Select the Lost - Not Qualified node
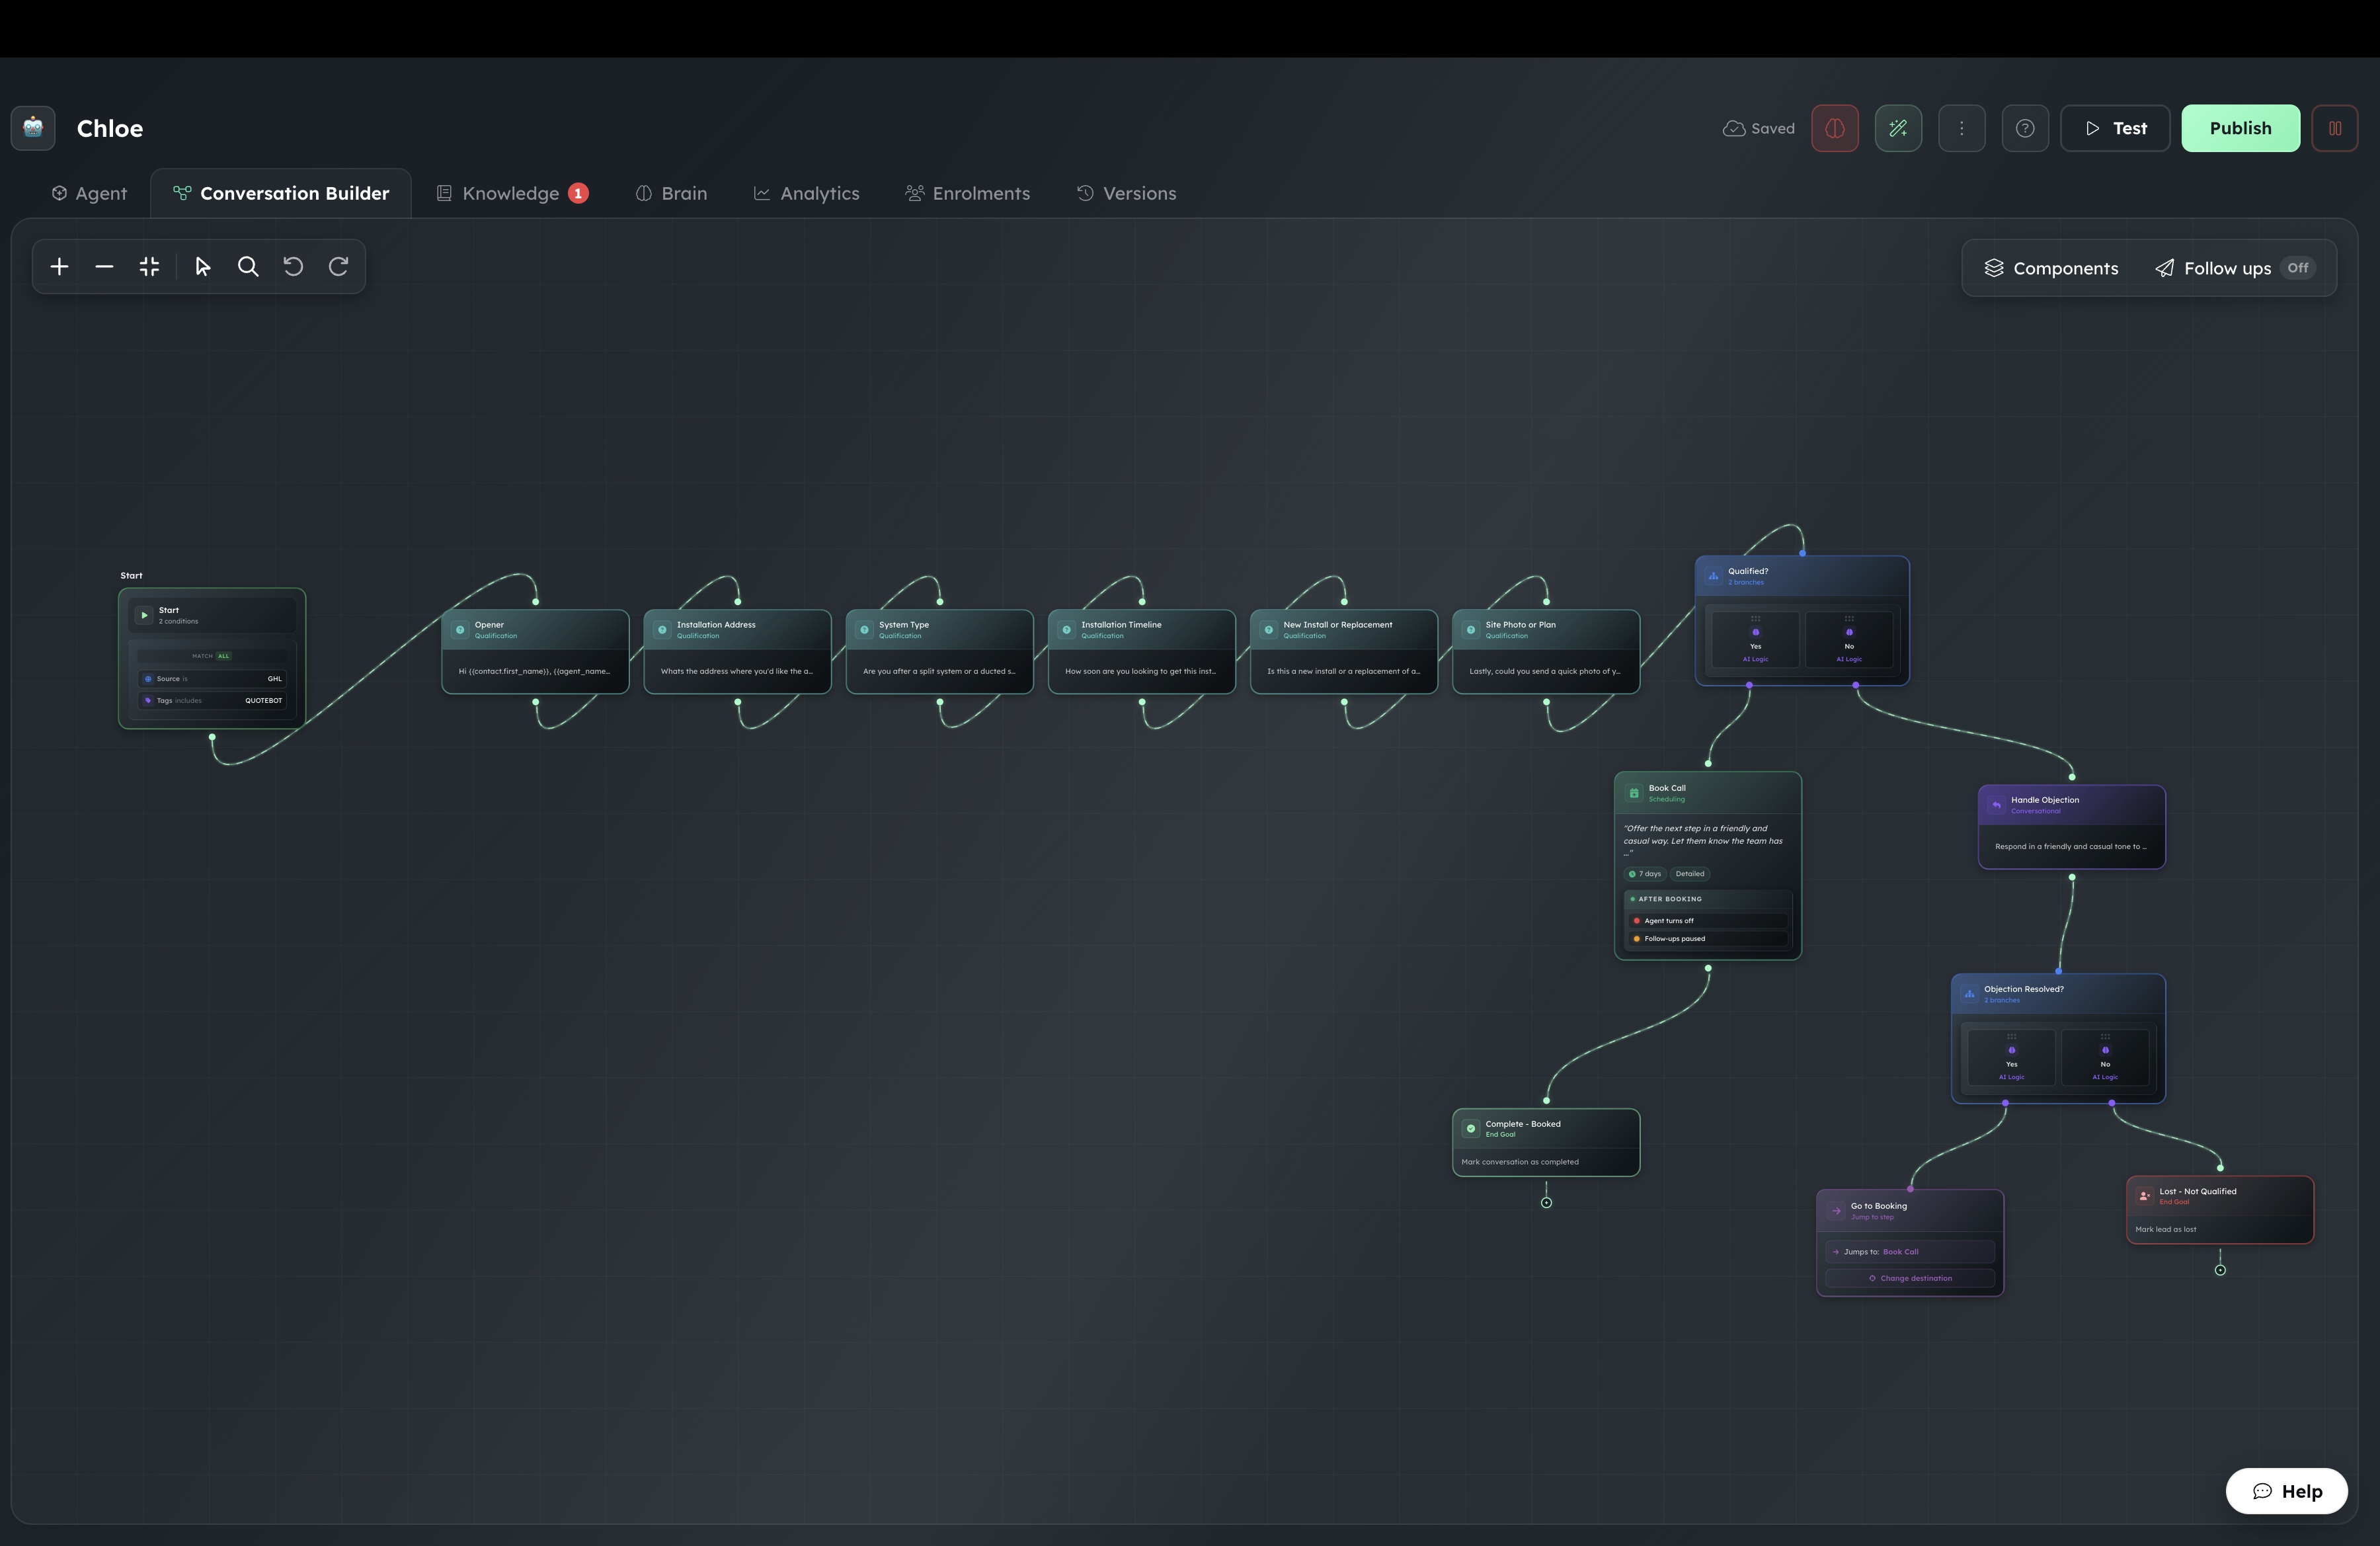 point(2219,1210)
